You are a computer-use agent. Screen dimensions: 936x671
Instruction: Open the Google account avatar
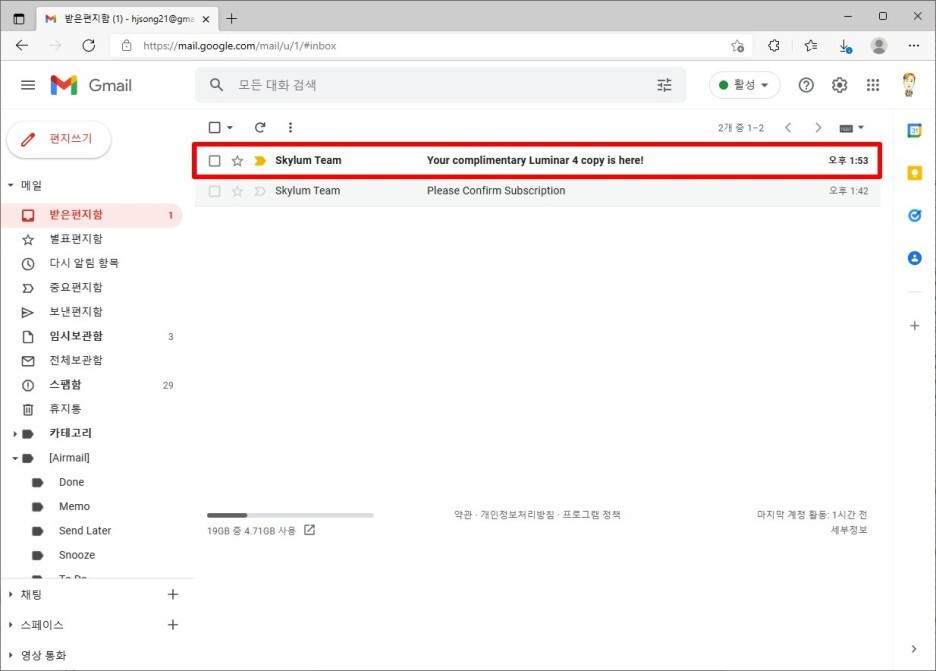(909, 85)
